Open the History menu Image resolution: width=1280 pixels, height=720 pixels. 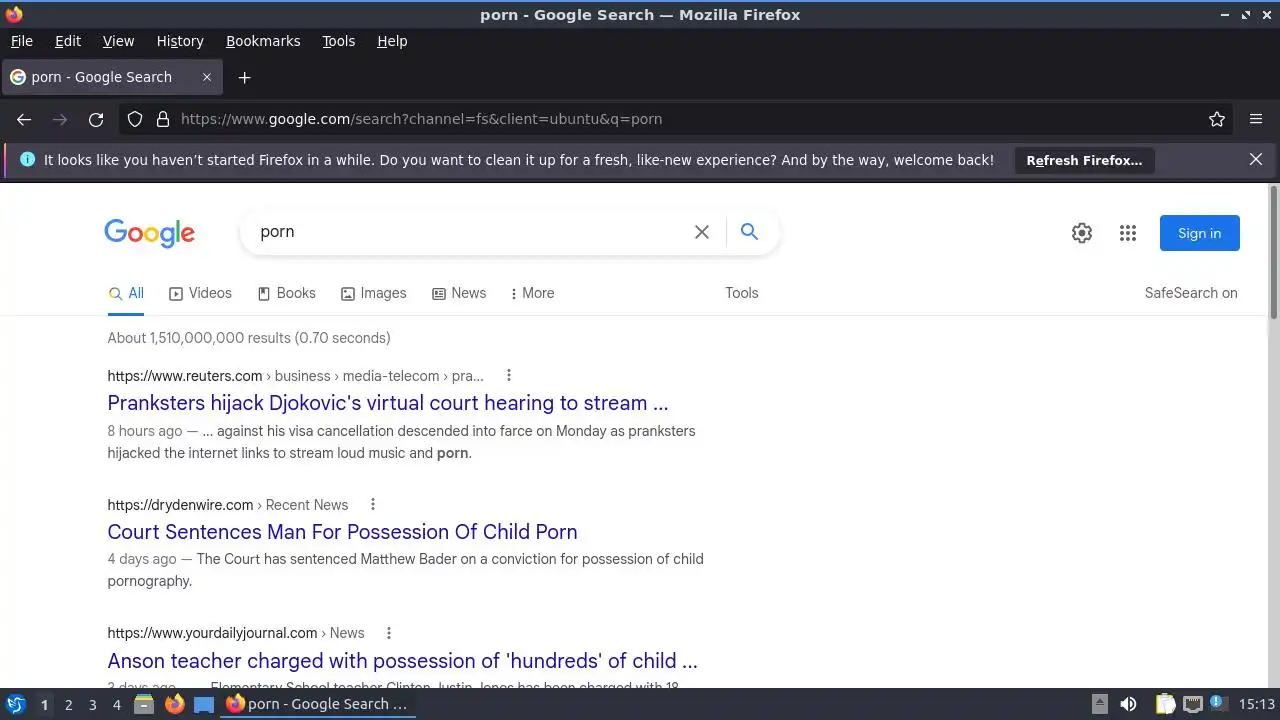180,41
